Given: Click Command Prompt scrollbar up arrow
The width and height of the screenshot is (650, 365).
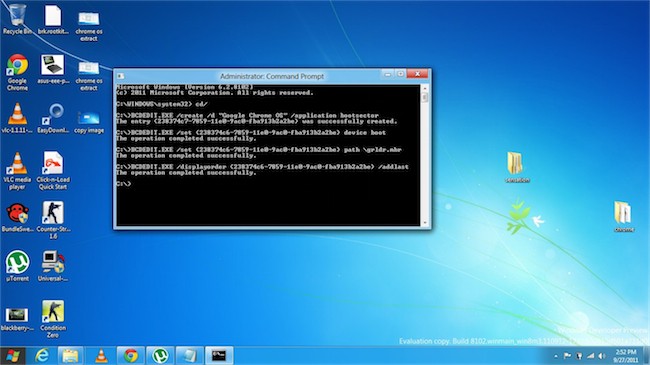Looking at the screenshot, I should click(424, 88).
